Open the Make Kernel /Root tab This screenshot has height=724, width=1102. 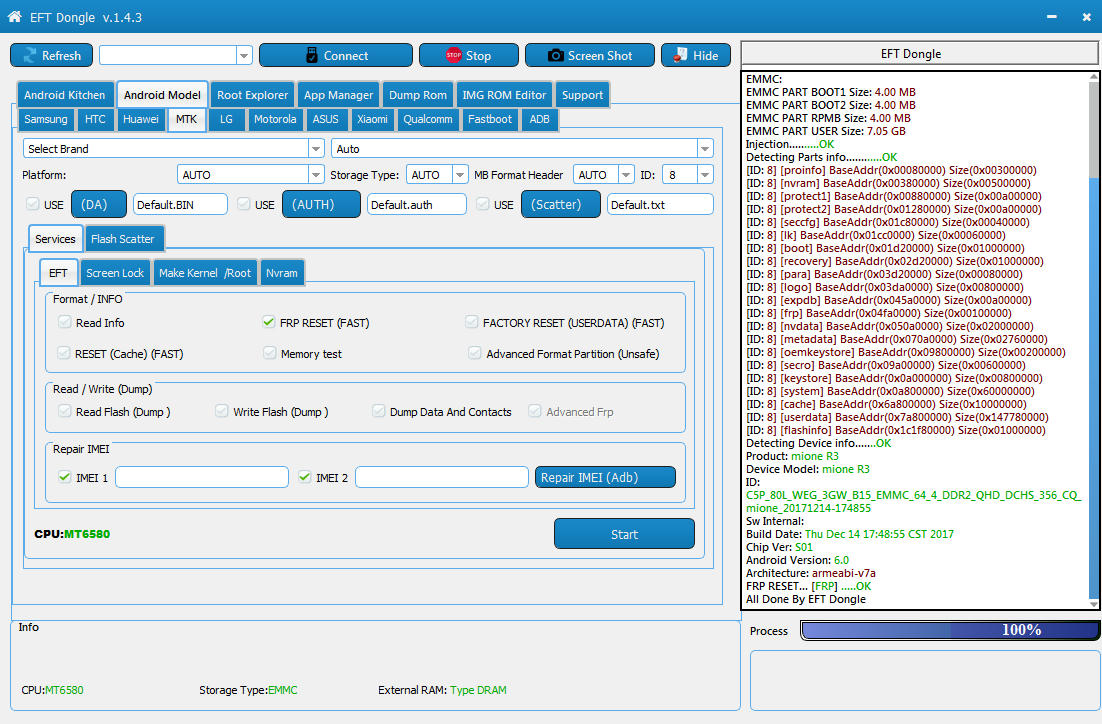(x=205, y=273)
